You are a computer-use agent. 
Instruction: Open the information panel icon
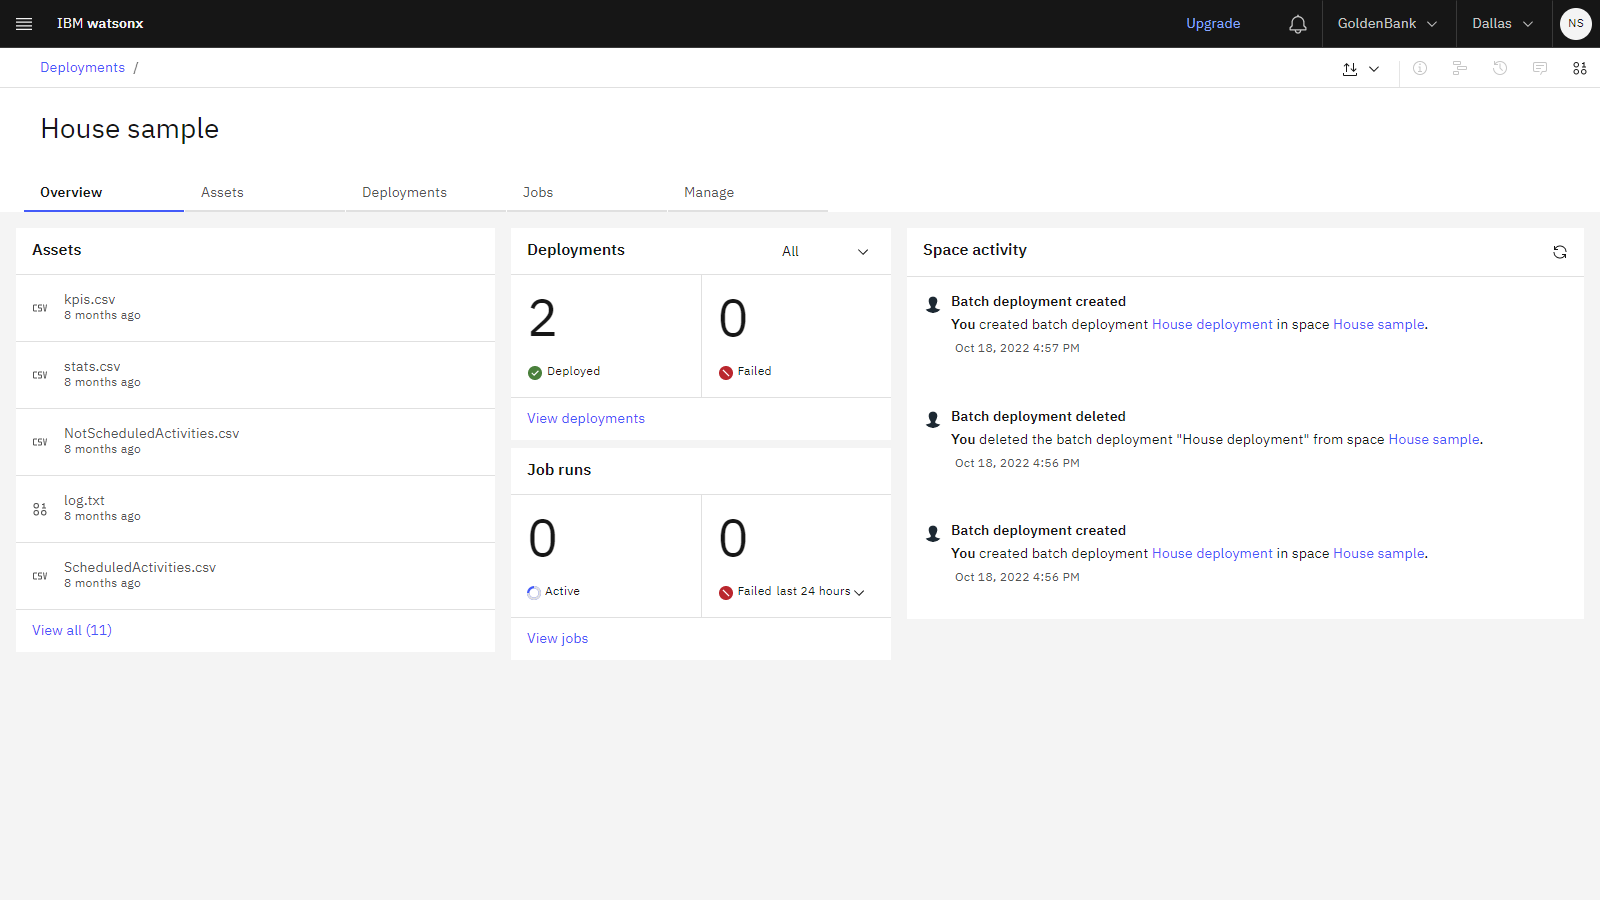pyautogui.click(x=1420, y=68)
